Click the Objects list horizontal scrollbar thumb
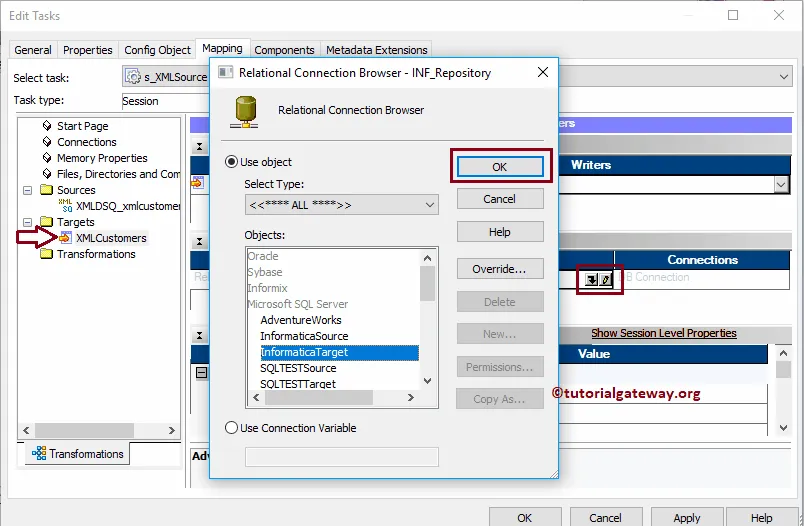This screenshot has height=526, width=804. click(x=319, y=397)
